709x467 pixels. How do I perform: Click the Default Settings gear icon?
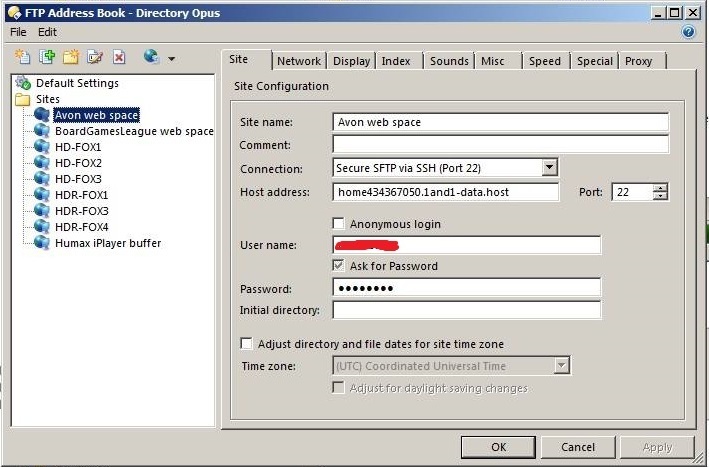23,83
